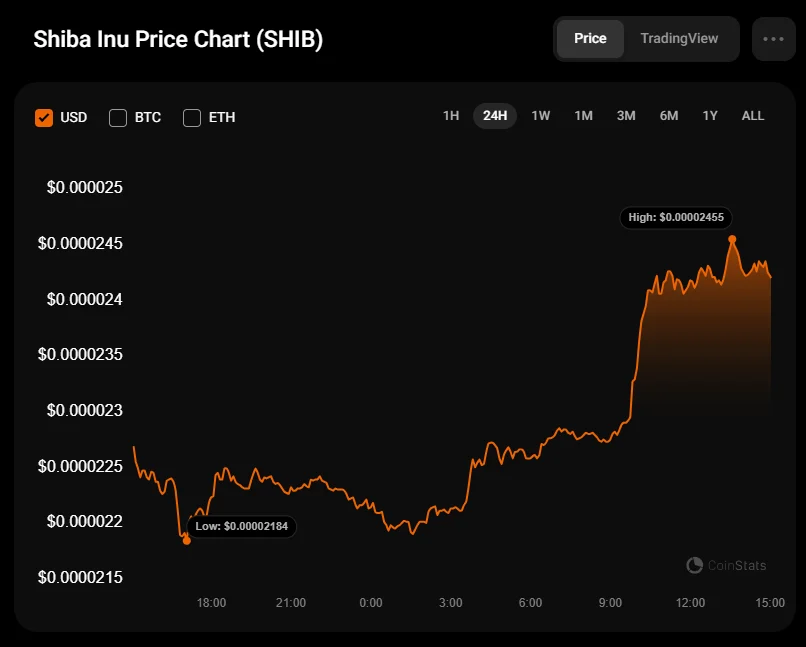Select the 24H time range
806x647 pixels.
click(495, 116)
